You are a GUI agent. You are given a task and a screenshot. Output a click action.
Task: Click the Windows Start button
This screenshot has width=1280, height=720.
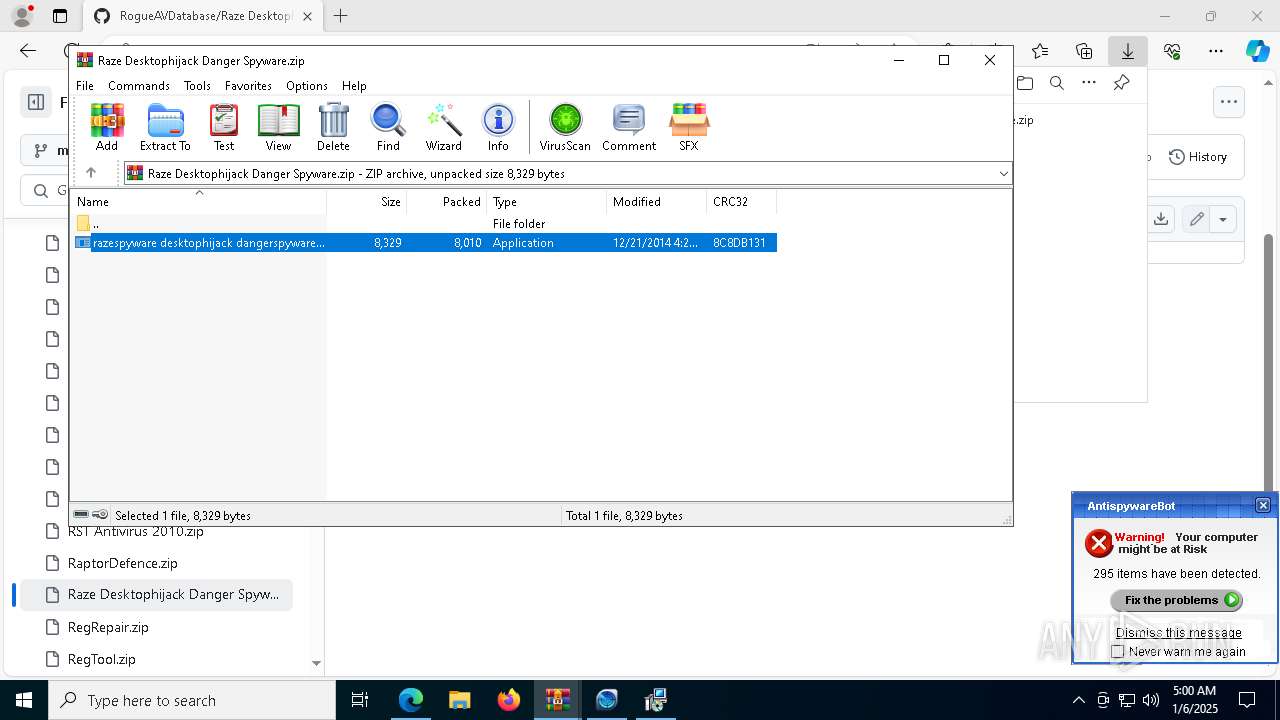pos(24,700)
